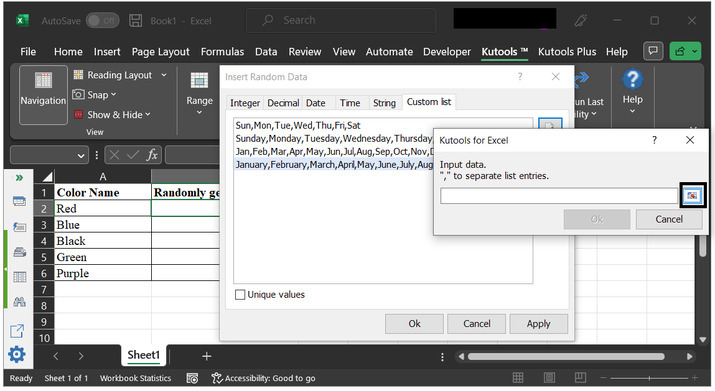Click the Input data text field
This screenshot has width=715, height=391.
coord(559,196)
